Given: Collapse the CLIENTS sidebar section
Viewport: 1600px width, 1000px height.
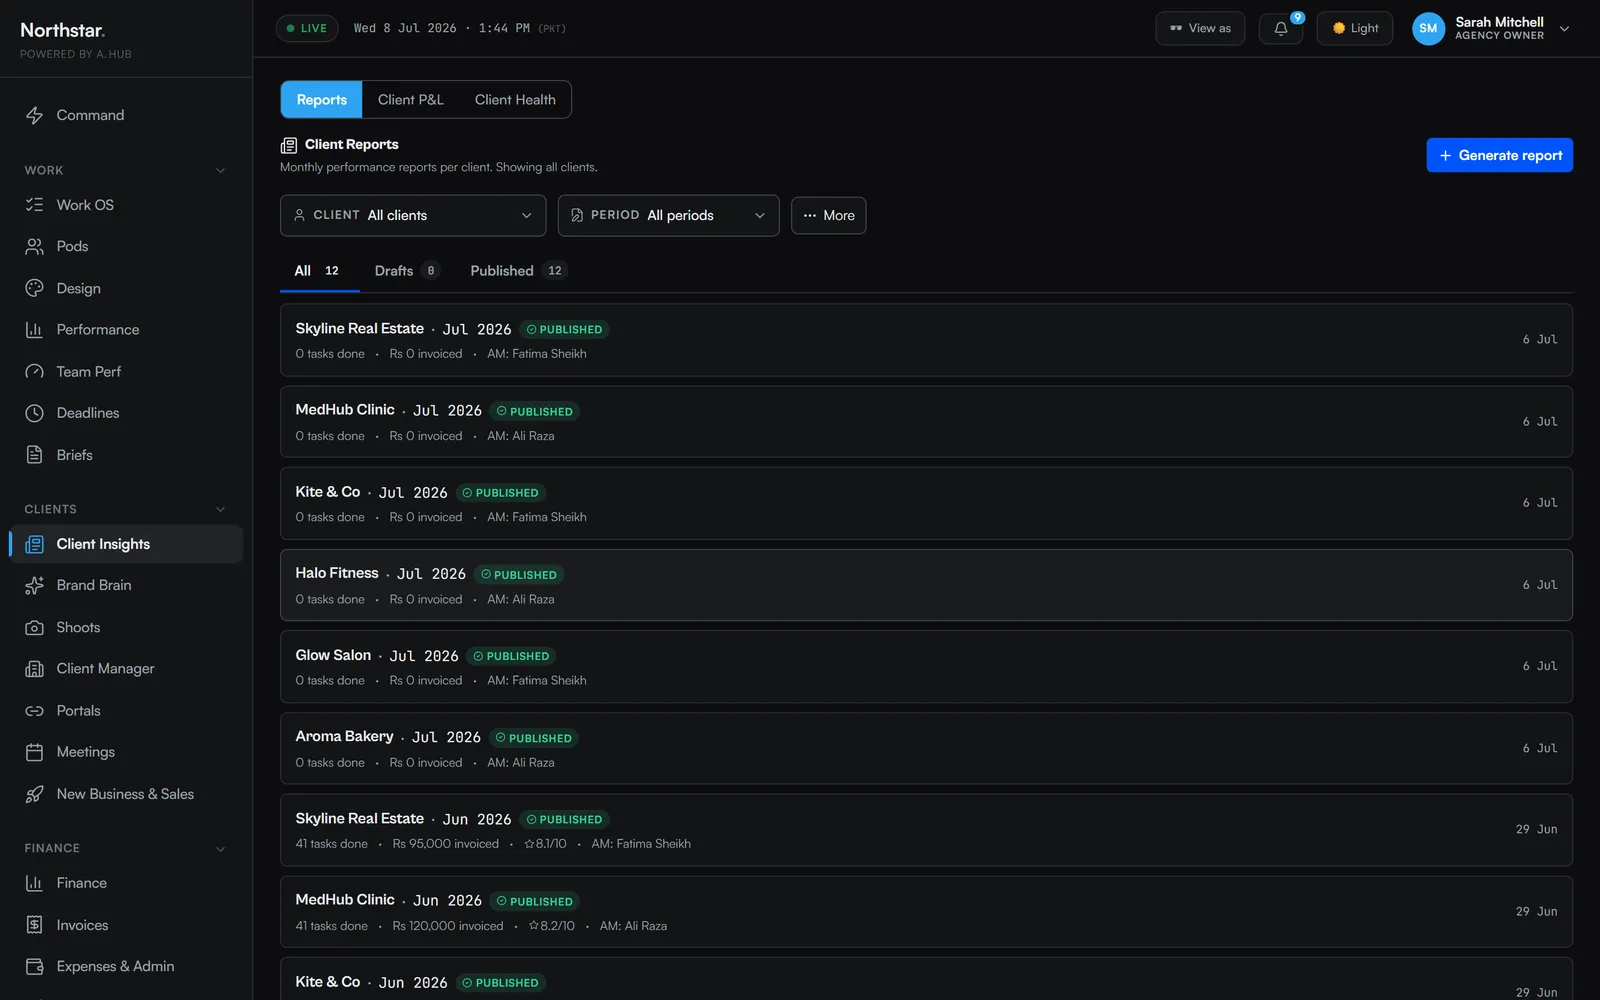Looking at the screenshot, I should (220, 510).
